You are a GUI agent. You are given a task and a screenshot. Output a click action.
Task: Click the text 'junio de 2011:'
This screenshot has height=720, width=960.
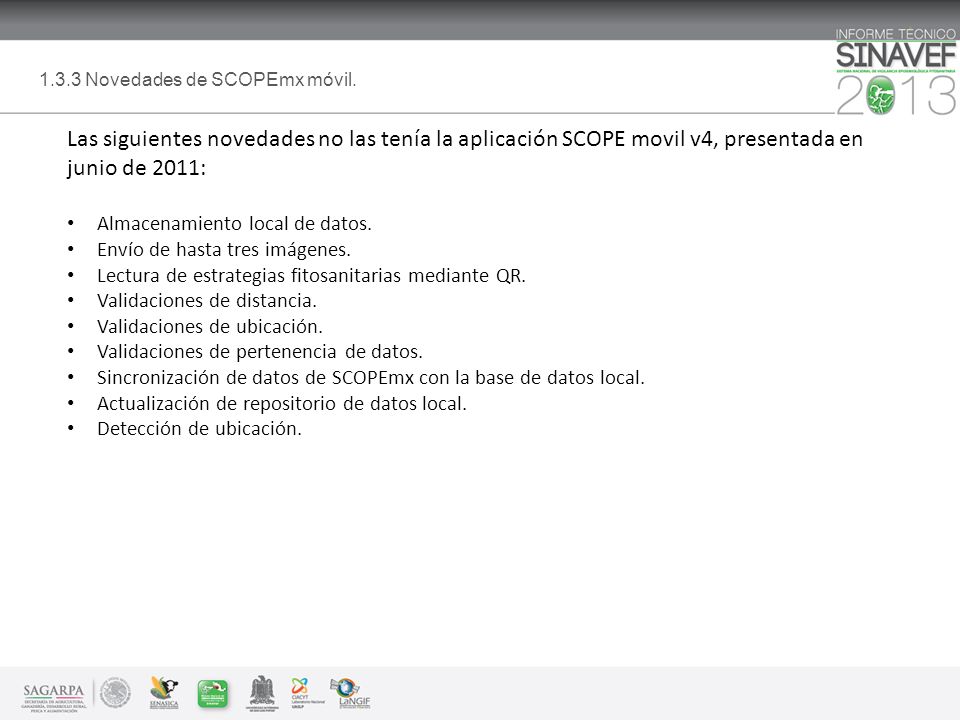point(137,167)
